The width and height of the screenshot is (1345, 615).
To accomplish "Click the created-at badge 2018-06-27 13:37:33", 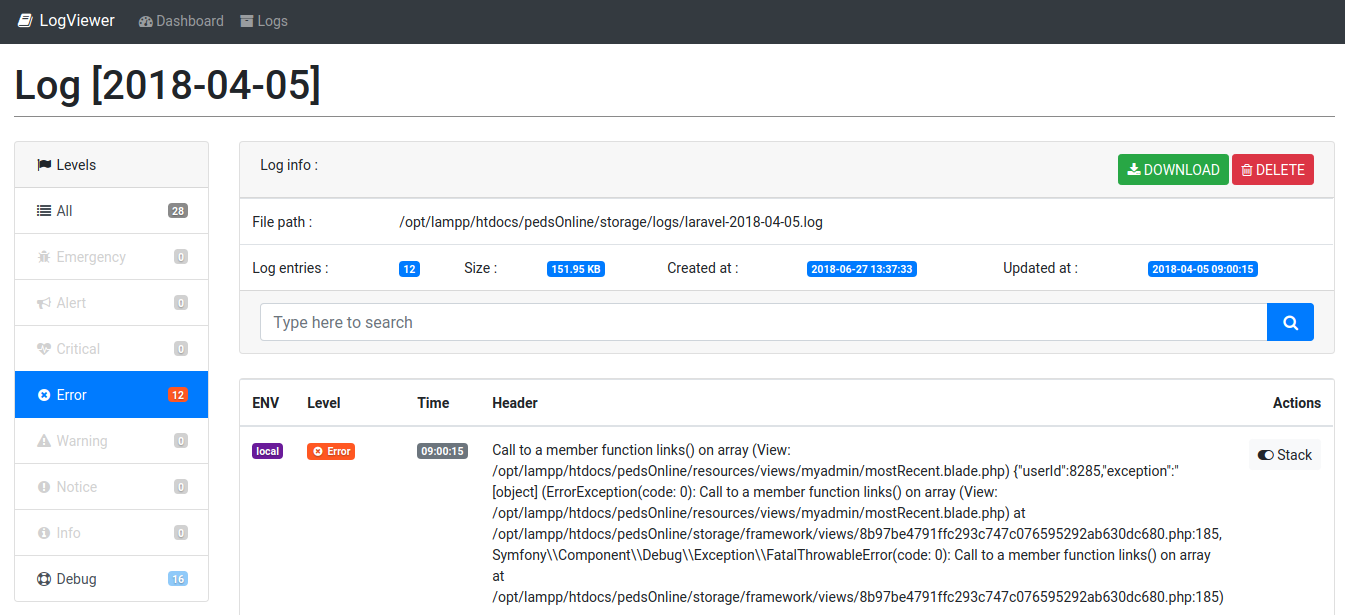I will pyautogui.click(x=862, y=269).
